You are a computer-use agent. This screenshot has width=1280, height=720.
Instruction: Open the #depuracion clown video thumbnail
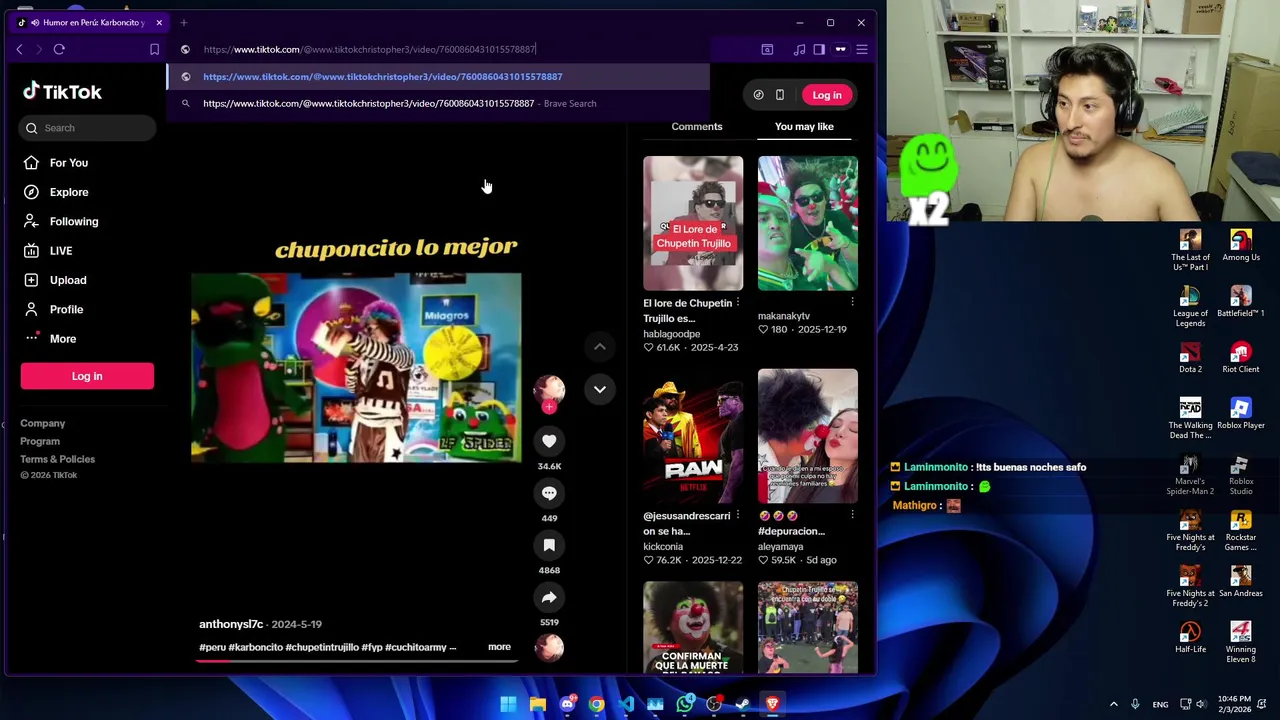pyautogui.click(x=807, y=436)
